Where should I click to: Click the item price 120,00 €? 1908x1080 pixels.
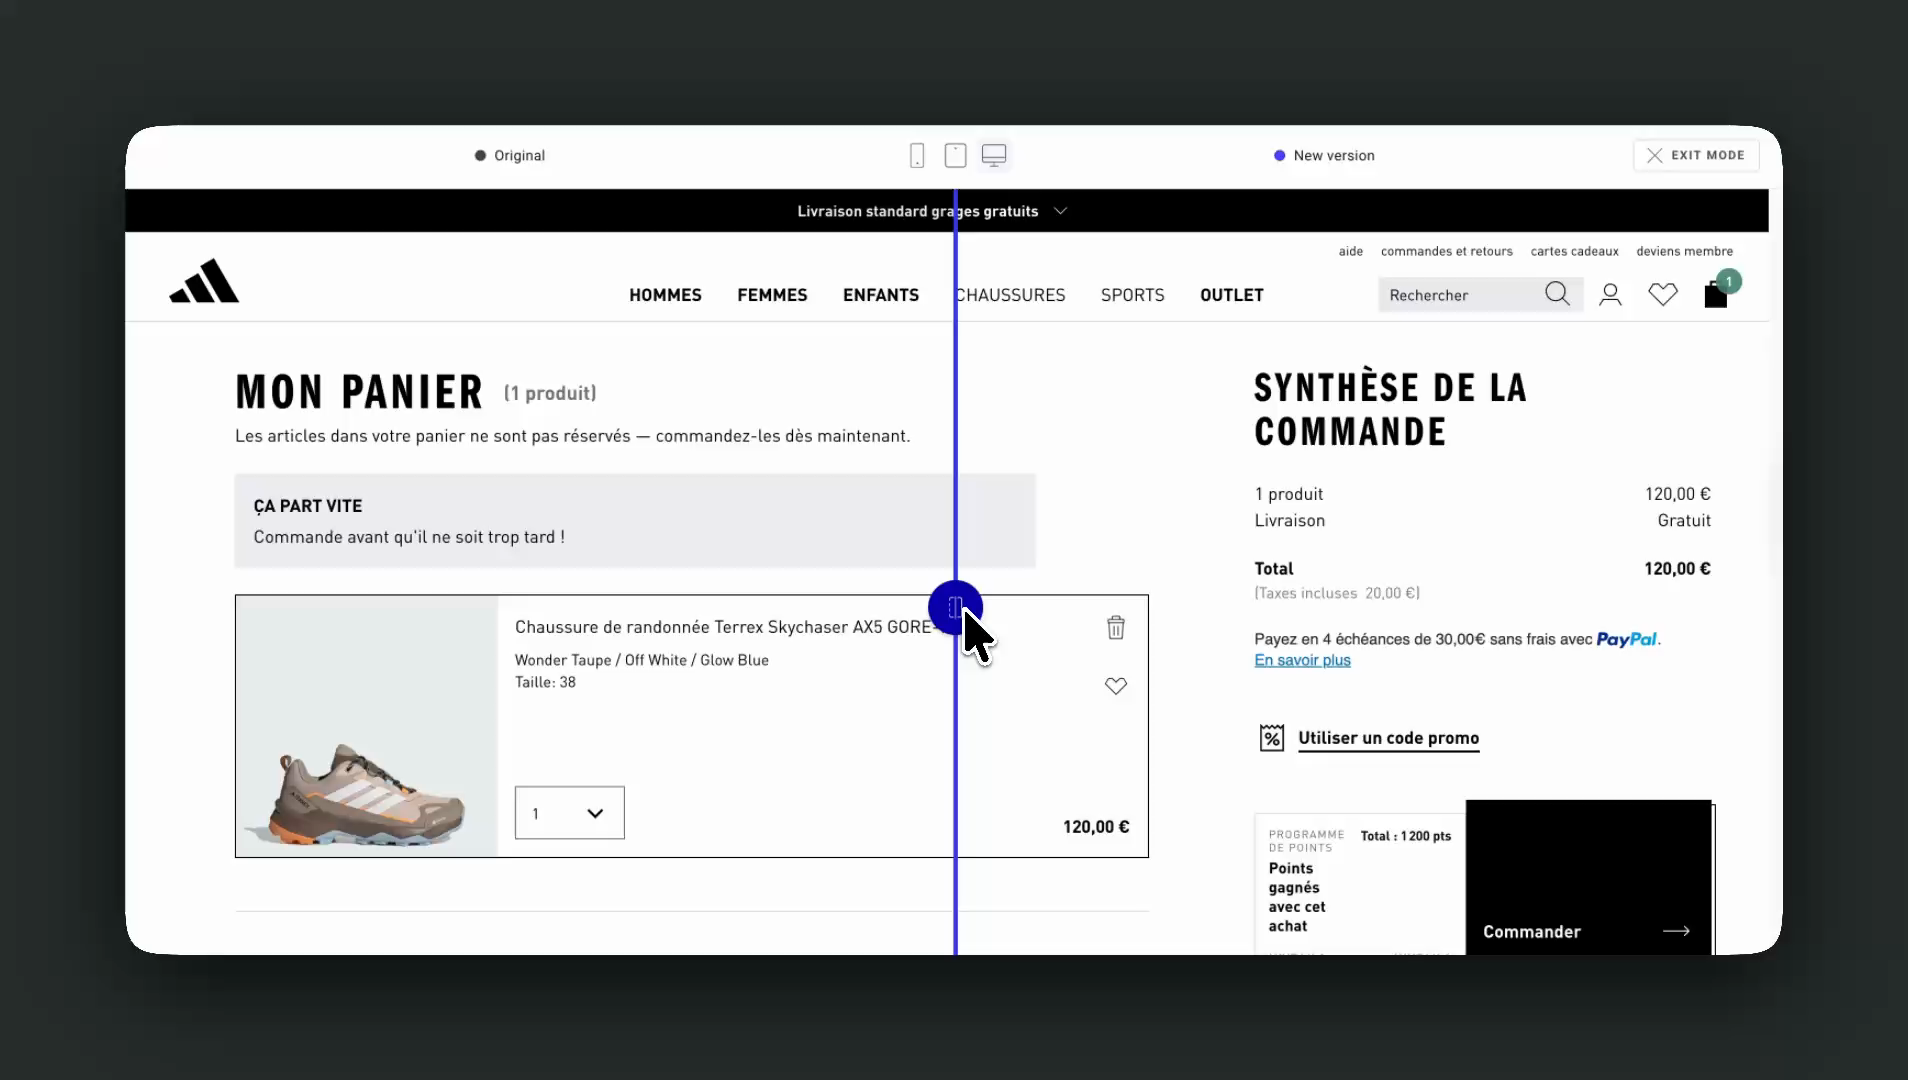[x=1096, y=827]
